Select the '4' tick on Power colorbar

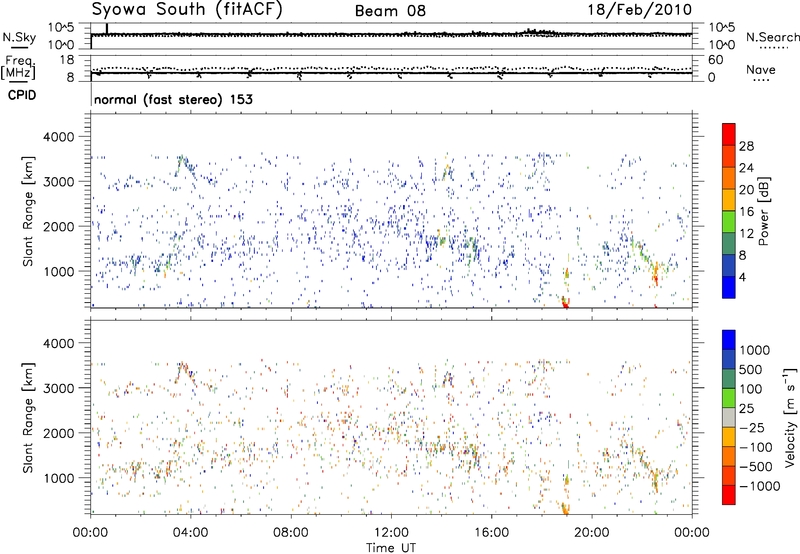[742, 277]
